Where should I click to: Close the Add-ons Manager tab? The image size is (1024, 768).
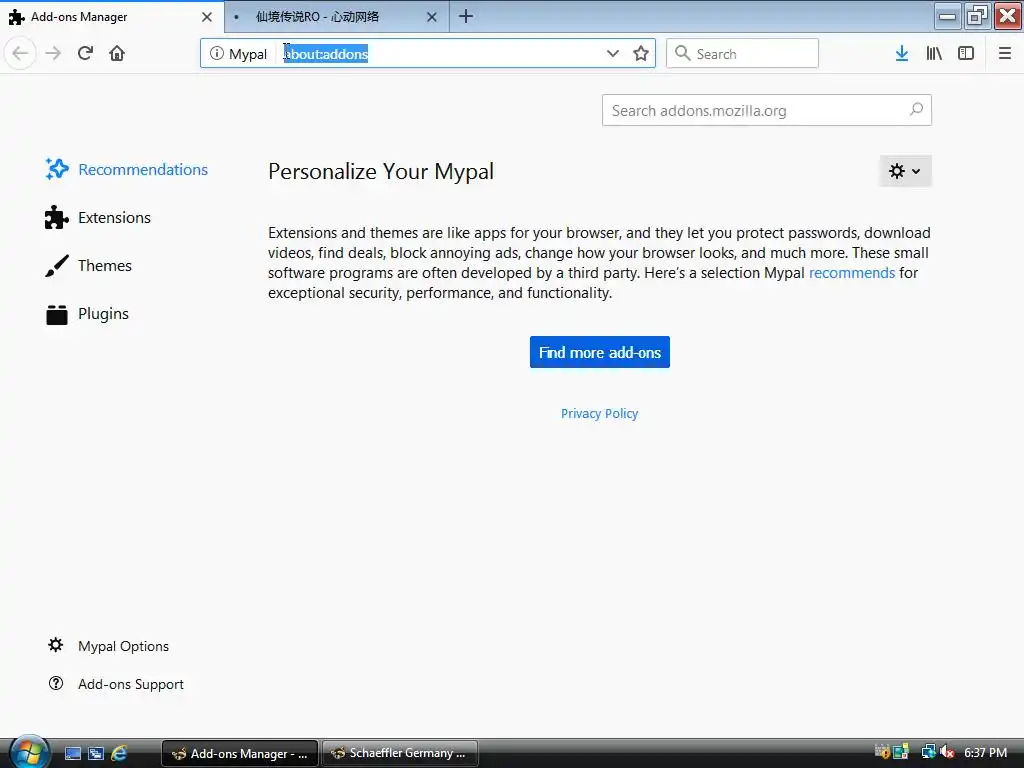pos(206,17)
